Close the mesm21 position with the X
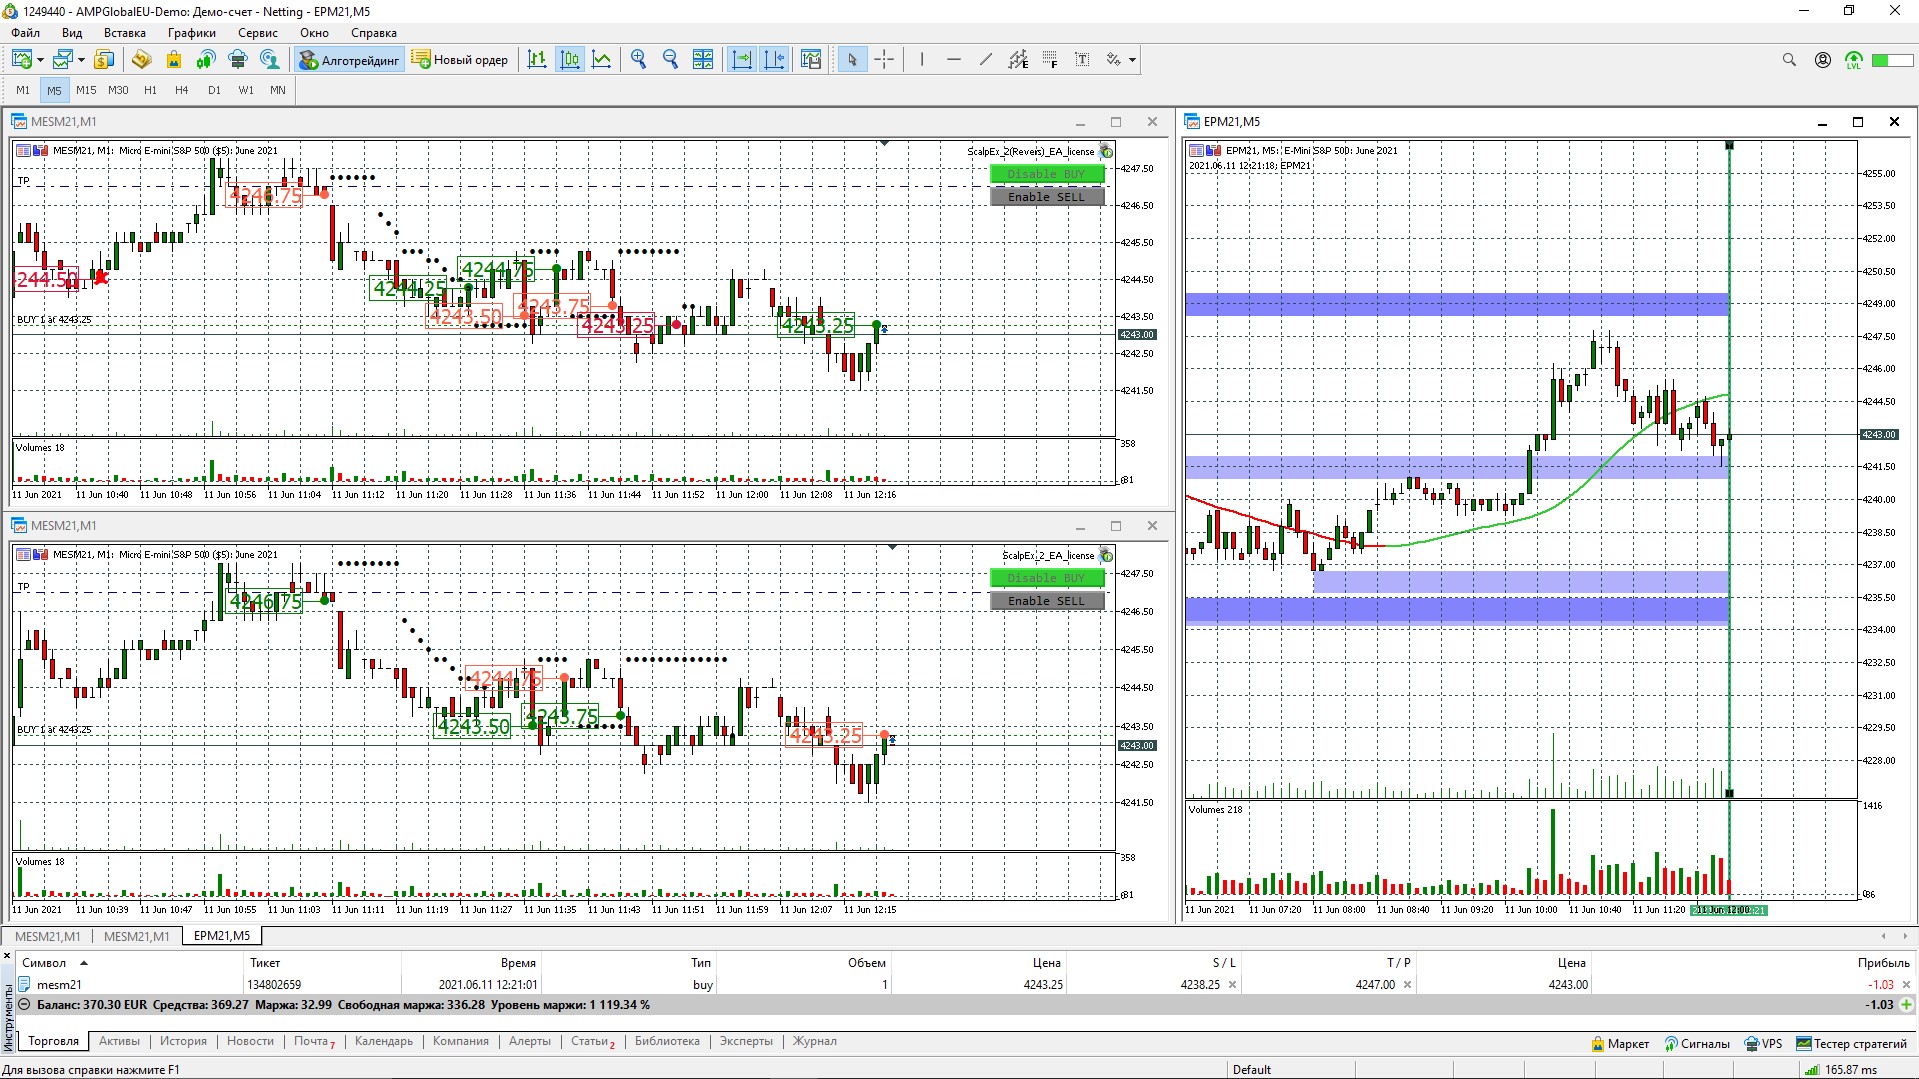 click(x=1906, y=985)
